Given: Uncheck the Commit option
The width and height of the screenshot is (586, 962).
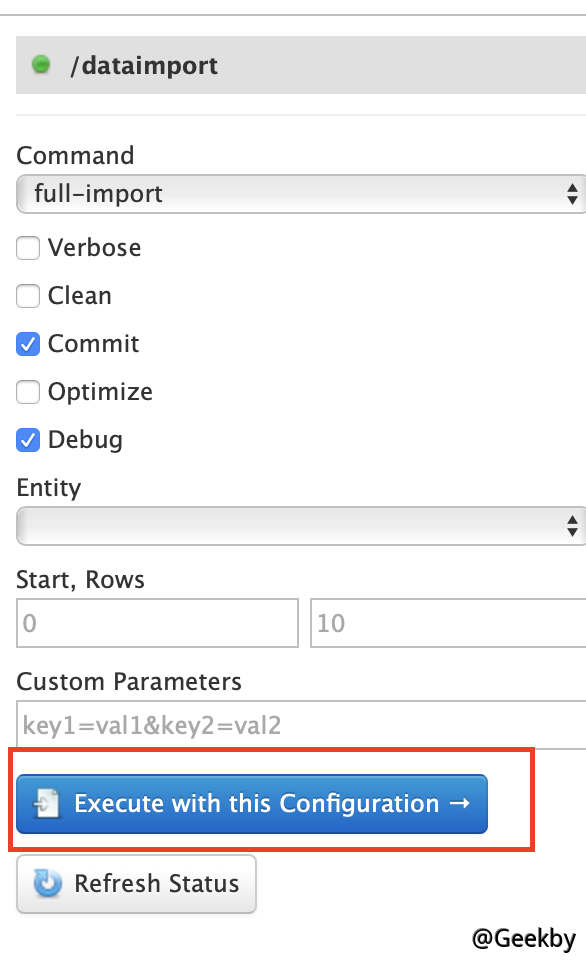Looking at the screenshot, I should coord(27,343).
